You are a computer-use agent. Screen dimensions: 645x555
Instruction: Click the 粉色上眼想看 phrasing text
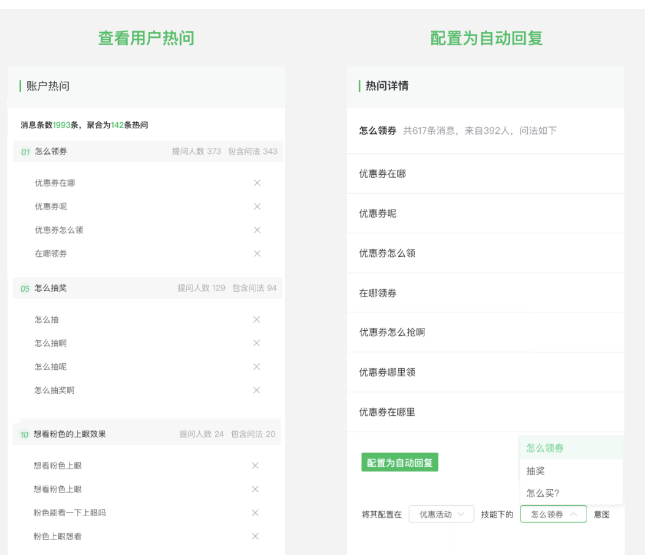[x=58, y=536]
